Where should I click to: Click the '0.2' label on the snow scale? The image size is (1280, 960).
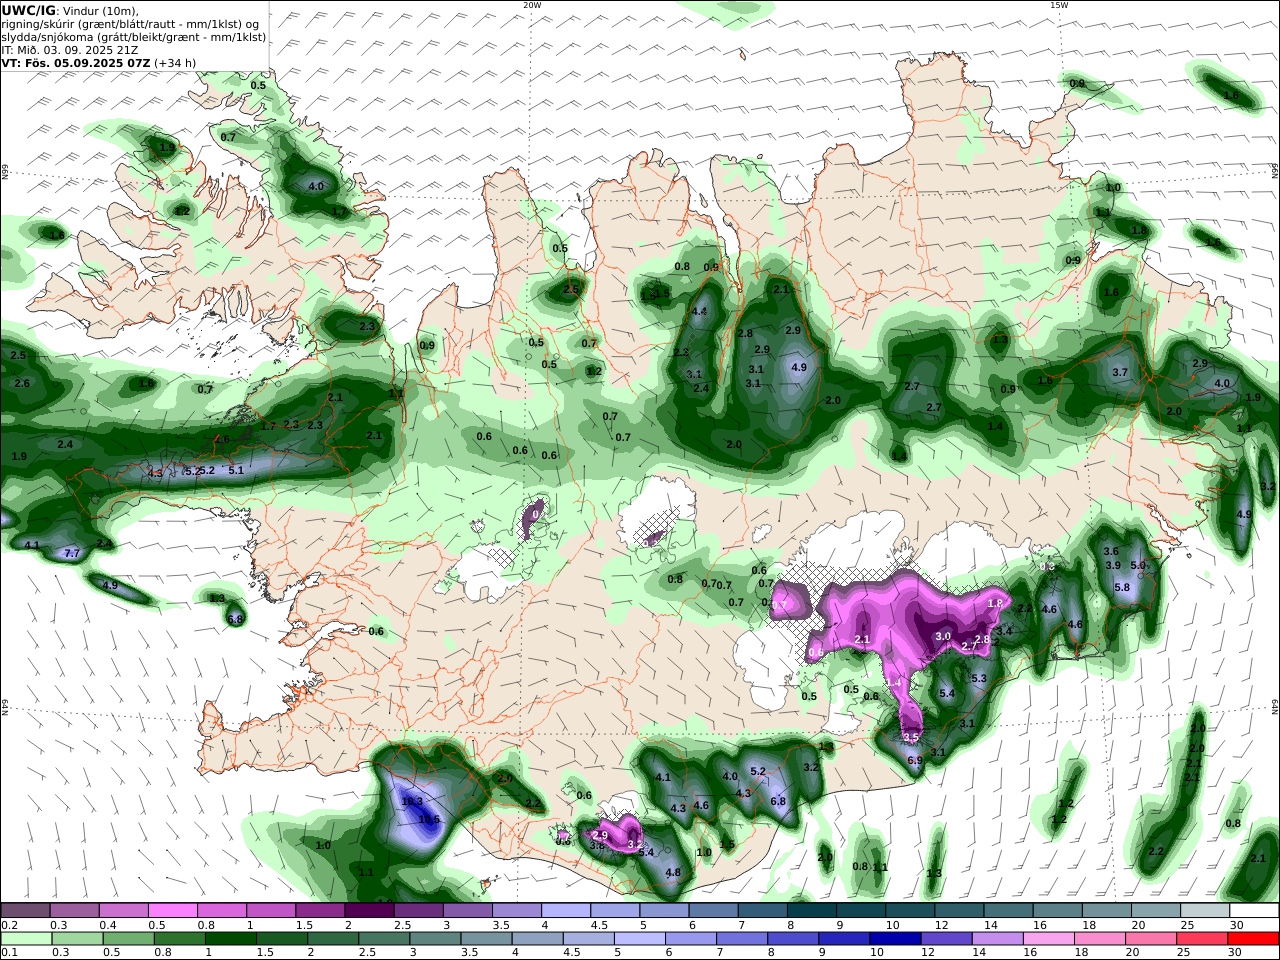pos(9,925)
